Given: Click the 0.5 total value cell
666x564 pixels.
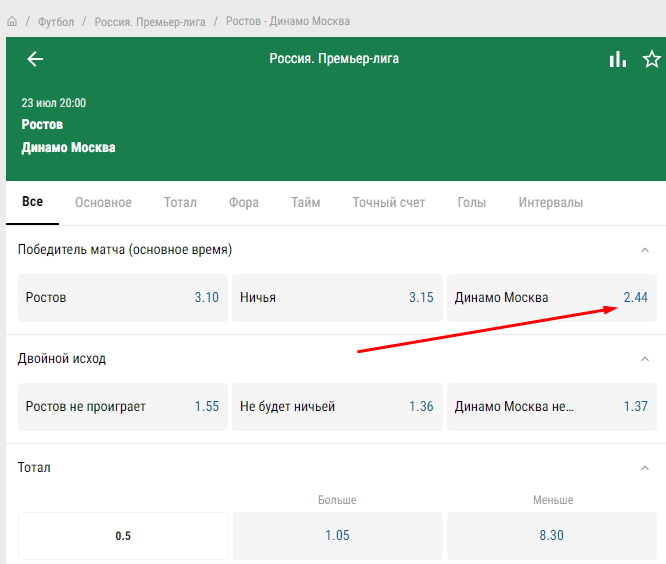Looking at the screenshot, I should click(123, 536).
